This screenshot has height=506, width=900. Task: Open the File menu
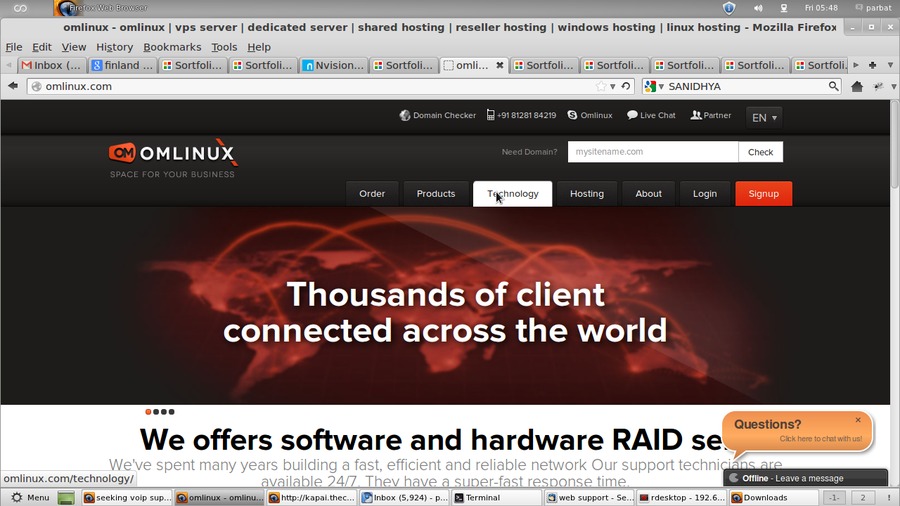tap(14, 47)
